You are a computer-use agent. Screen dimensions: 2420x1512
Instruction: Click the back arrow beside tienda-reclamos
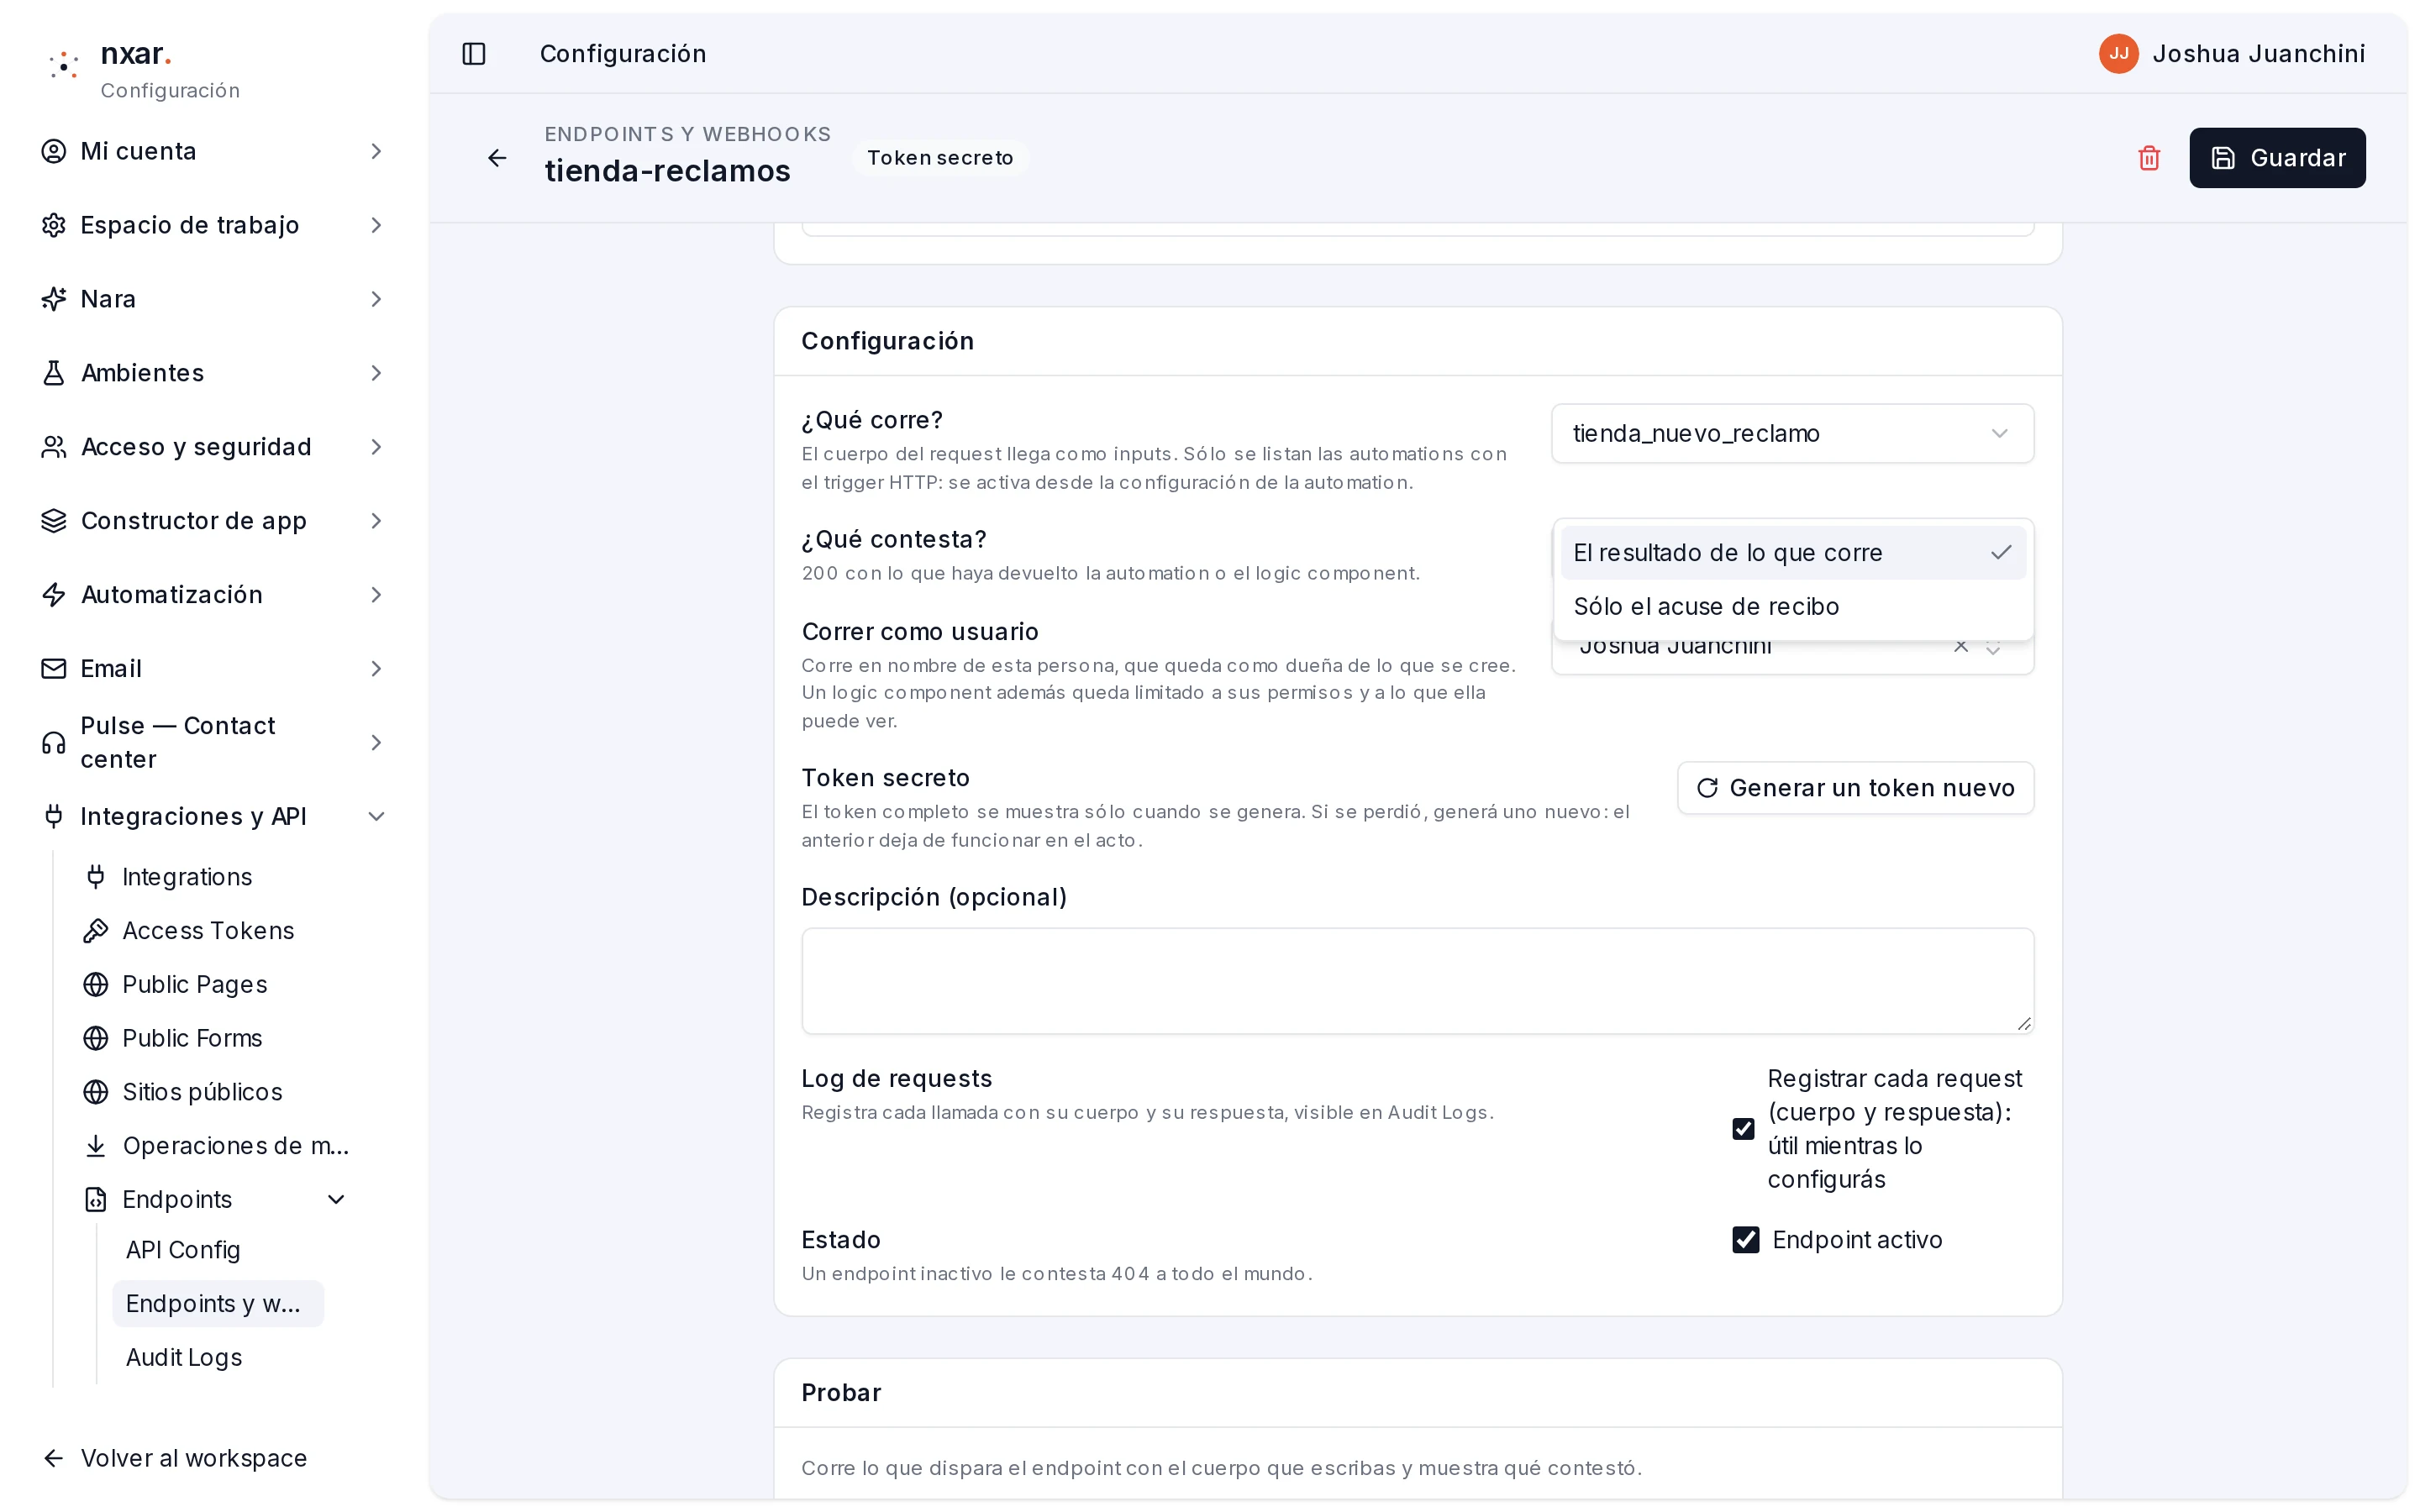[x=497, y=158]
